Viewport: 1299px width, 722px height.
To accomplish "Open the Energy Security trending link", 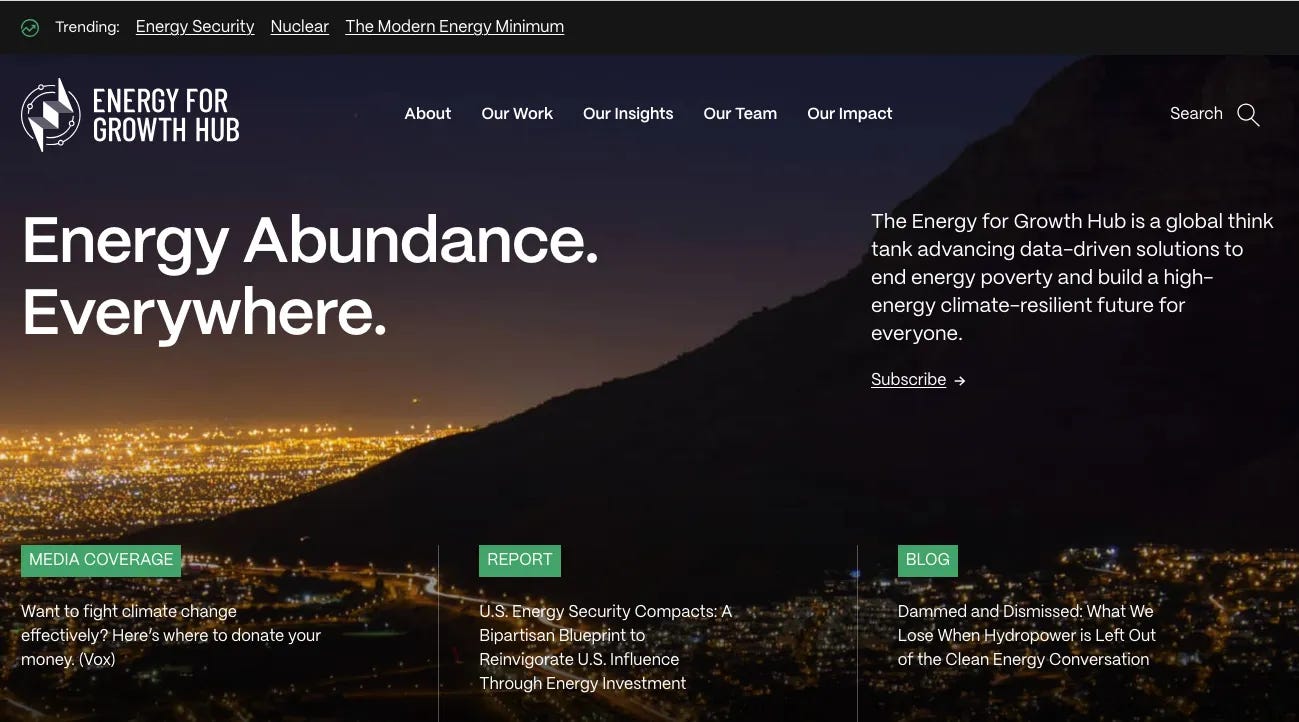I will [x=195, y=27].
